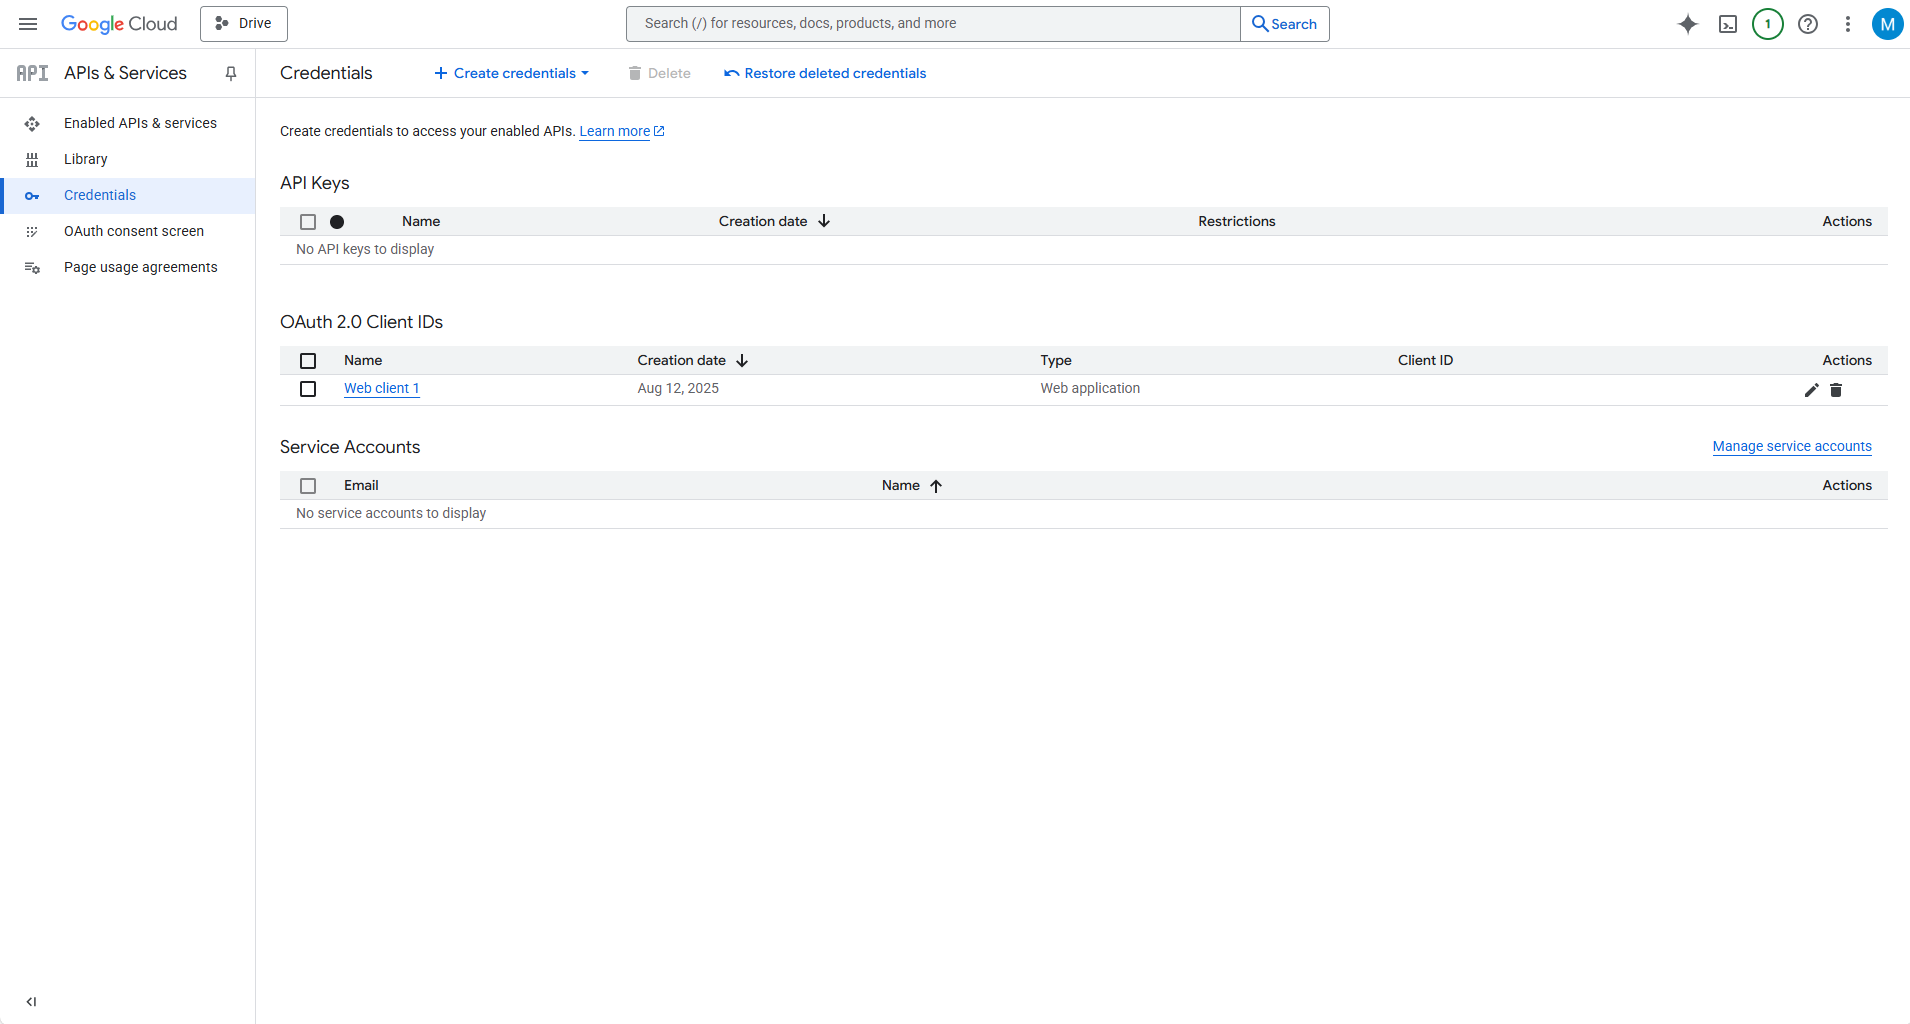Go to OAuth consent screen page
The width and height of the screenshot is (1910, 1024).
tap(133, 231)
